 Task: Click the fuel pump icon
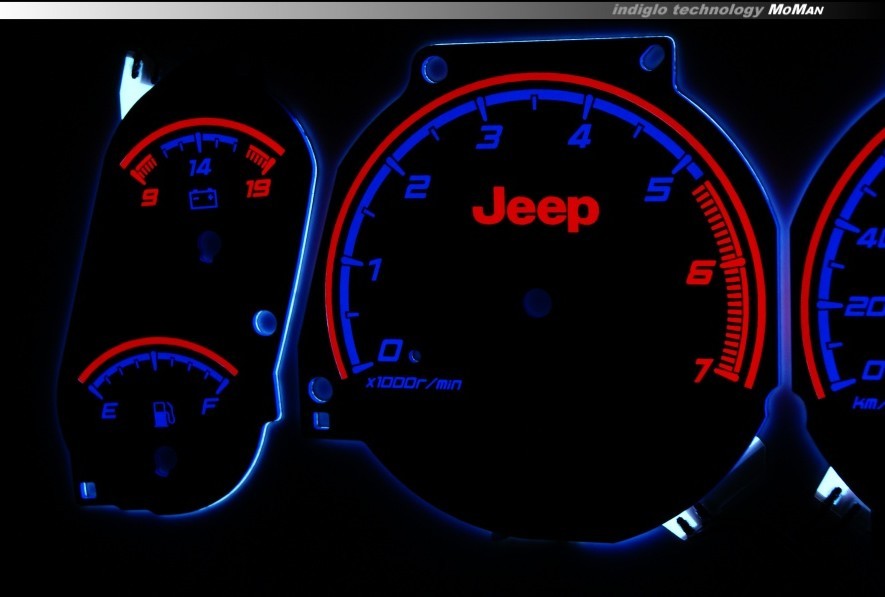[162, 413]
